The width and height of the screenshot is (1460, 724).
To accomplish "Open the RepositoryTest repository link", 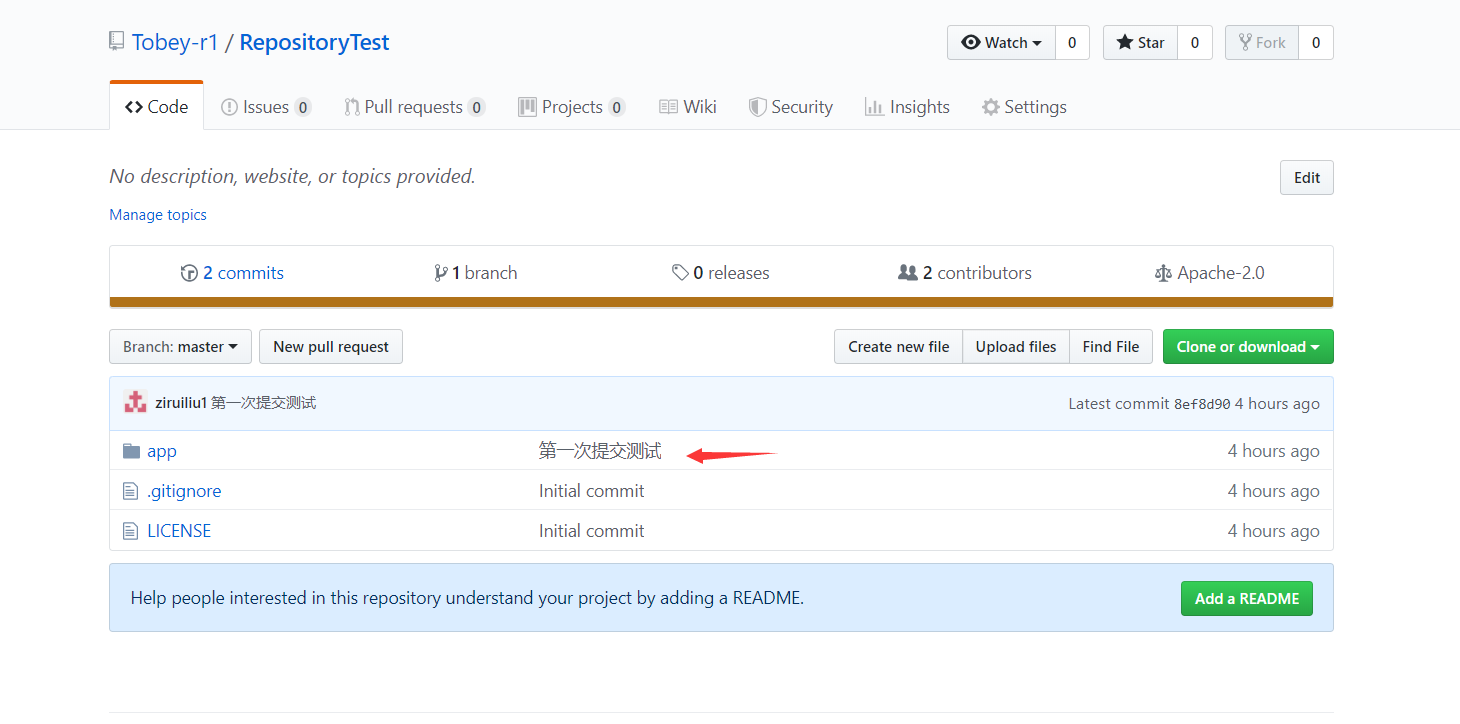I will point(314,42).
